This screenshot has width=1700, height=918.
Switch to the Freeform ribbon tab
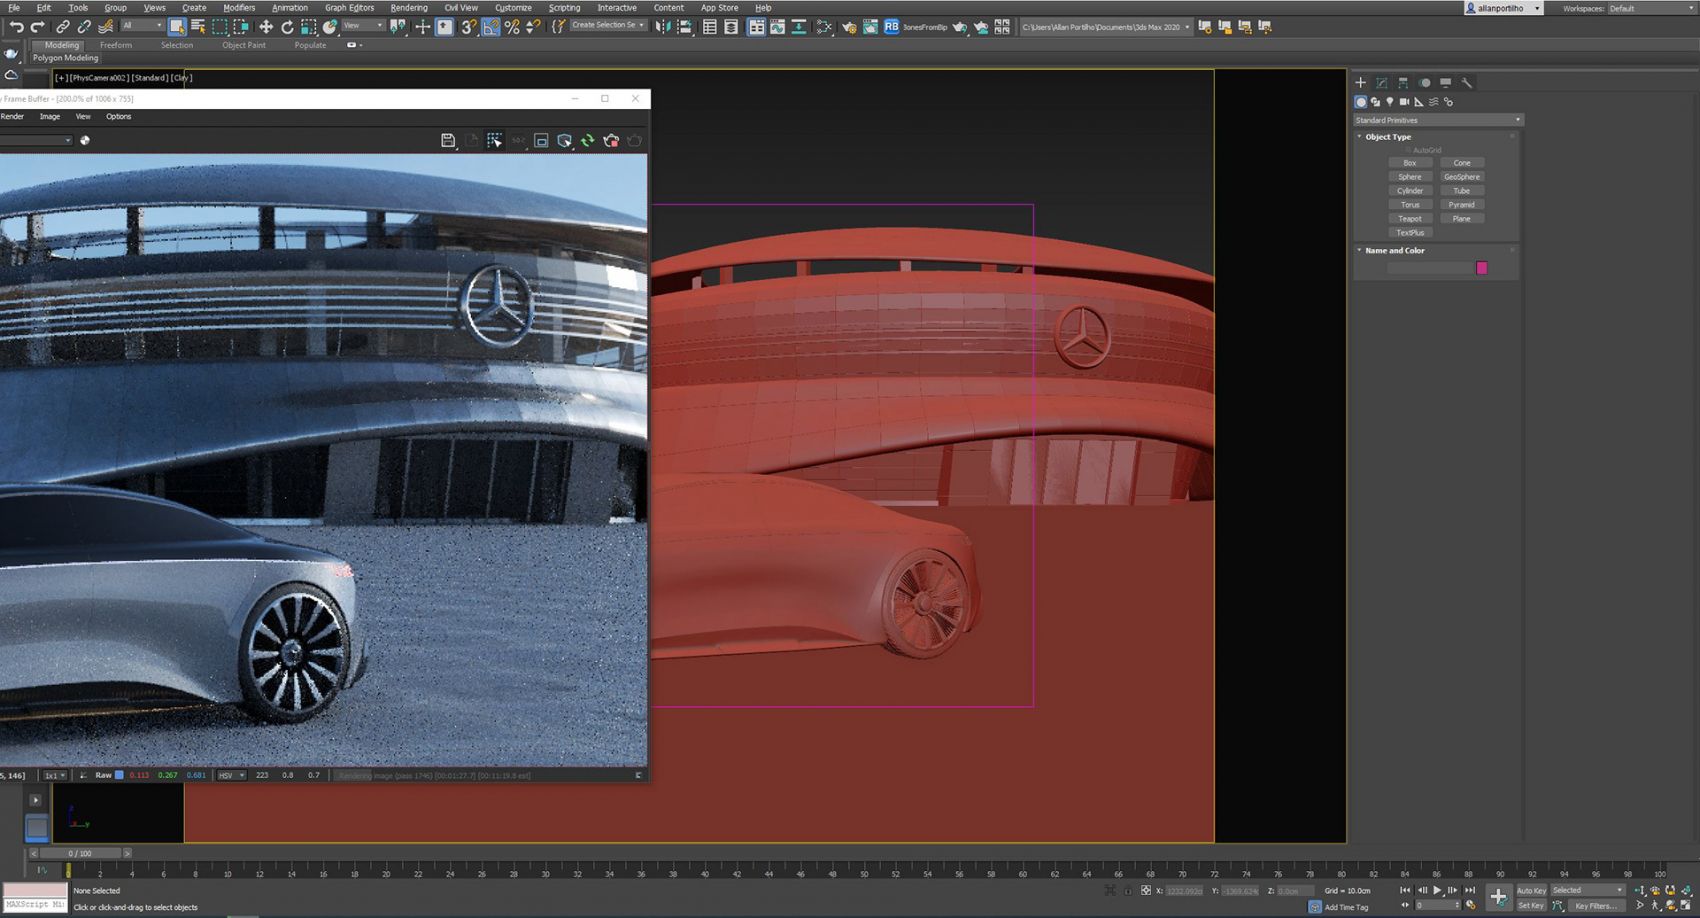(x=116, y=45)
